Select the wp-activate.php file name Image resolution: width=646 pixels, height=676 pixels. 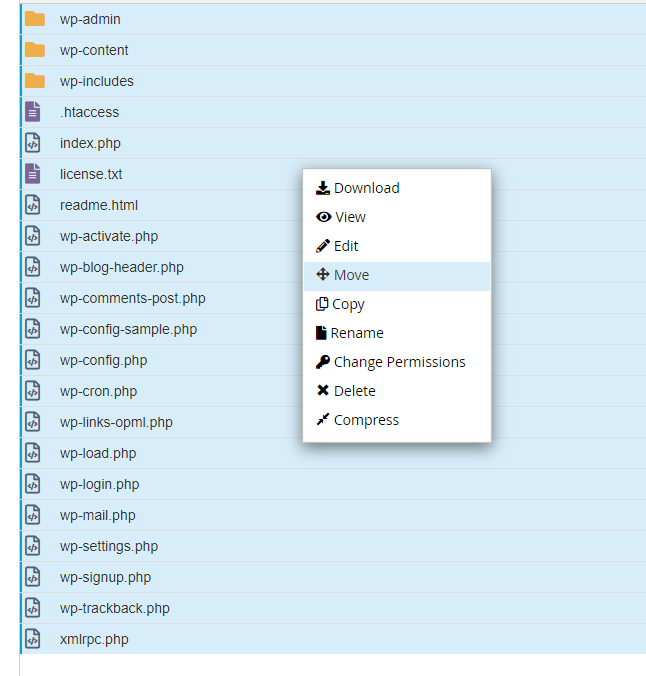(x=109, y=237)
